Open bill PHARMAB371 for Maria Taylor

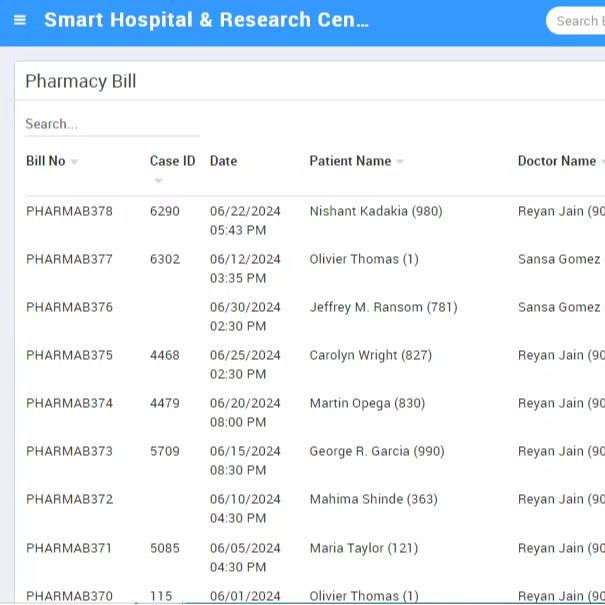[69, 548]
